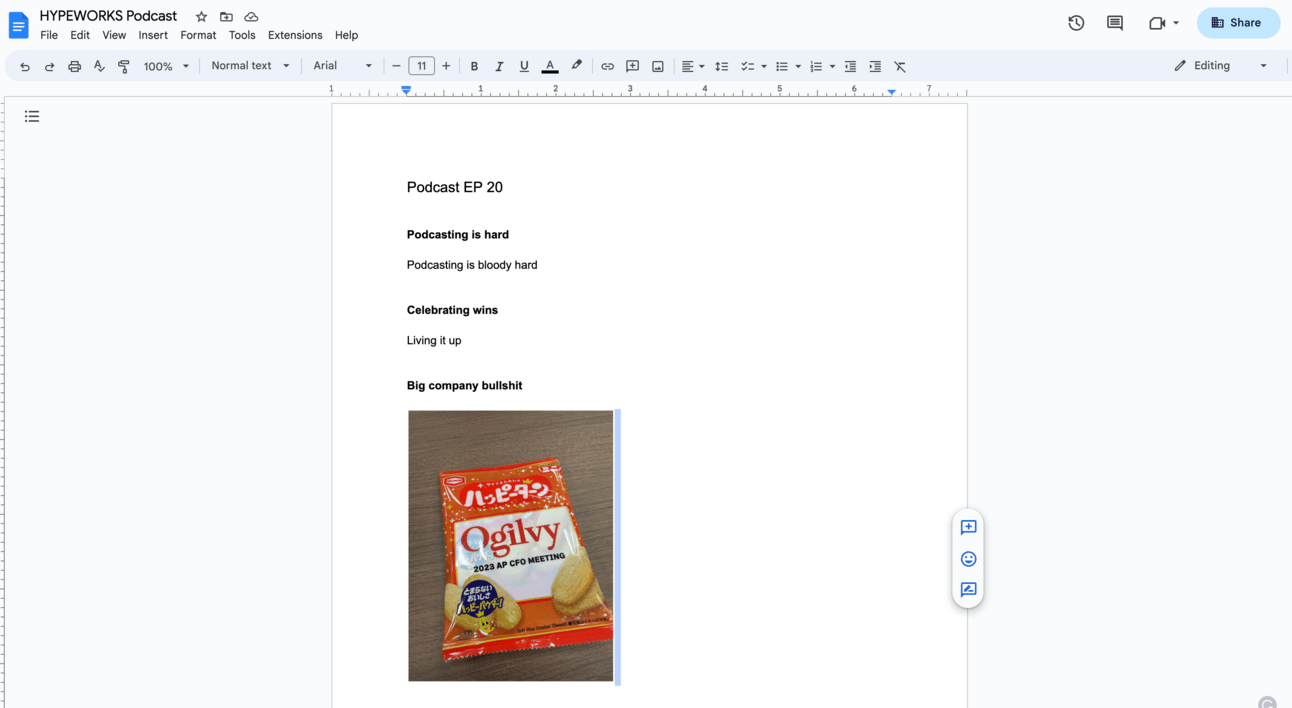Screen dimensions: 1292x708
Task: Select the Ogilvy snack image
Action: click(x=511, y=546)
